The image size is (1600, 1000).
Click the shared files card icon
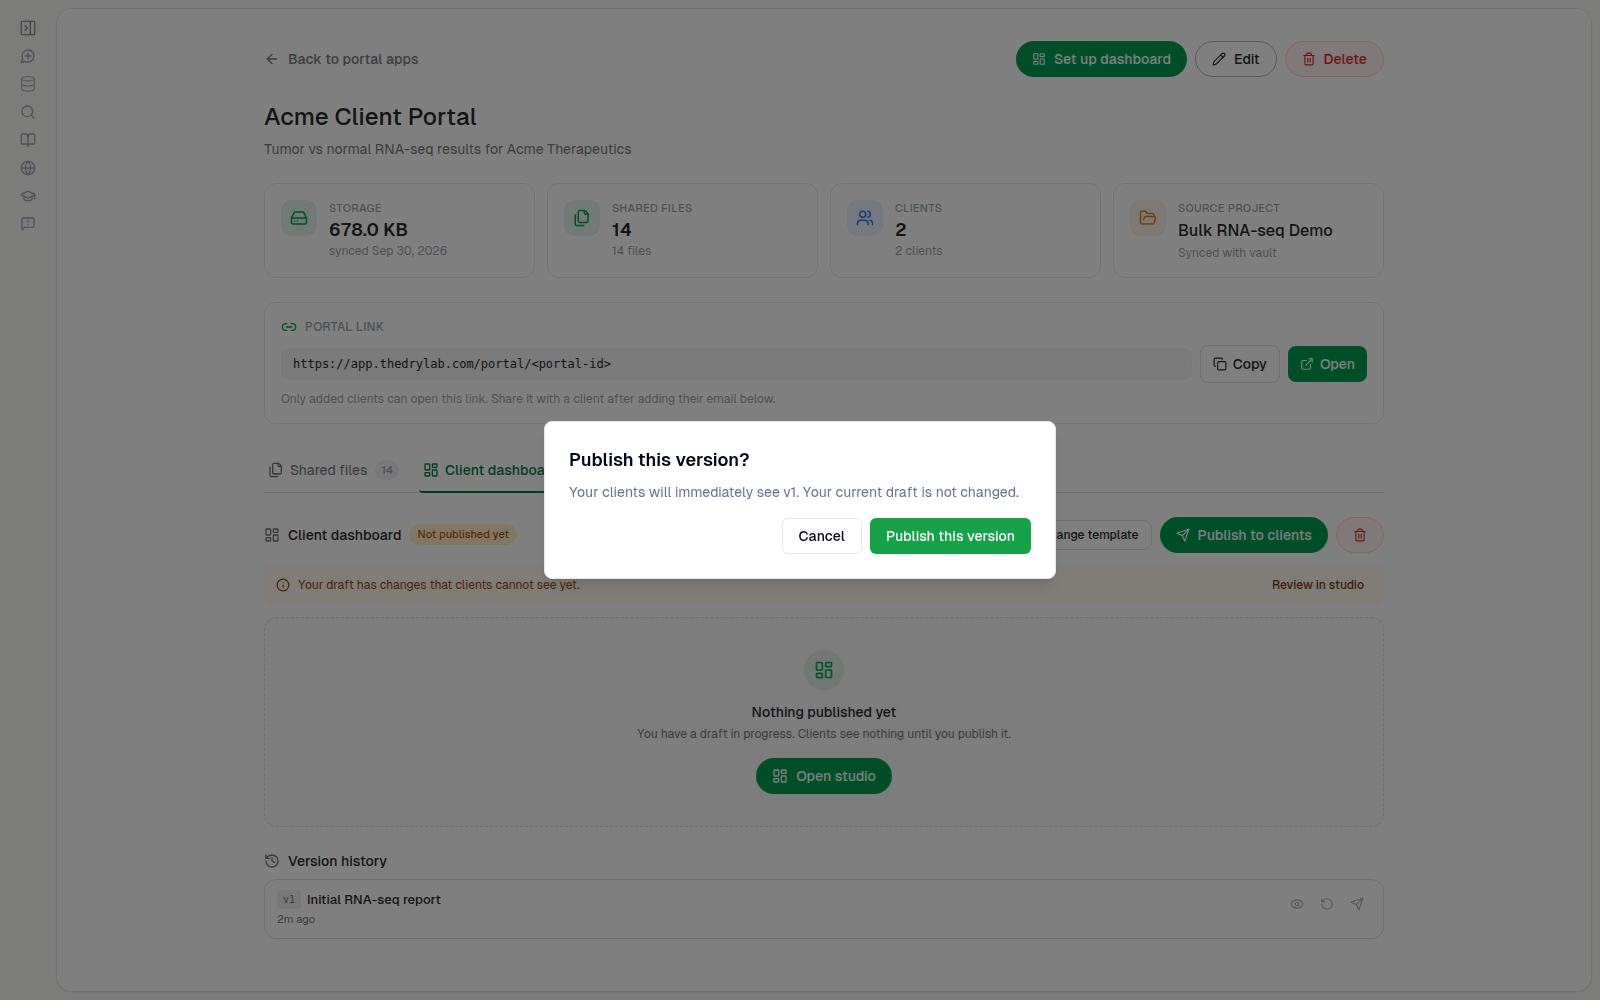coord(582,218)
